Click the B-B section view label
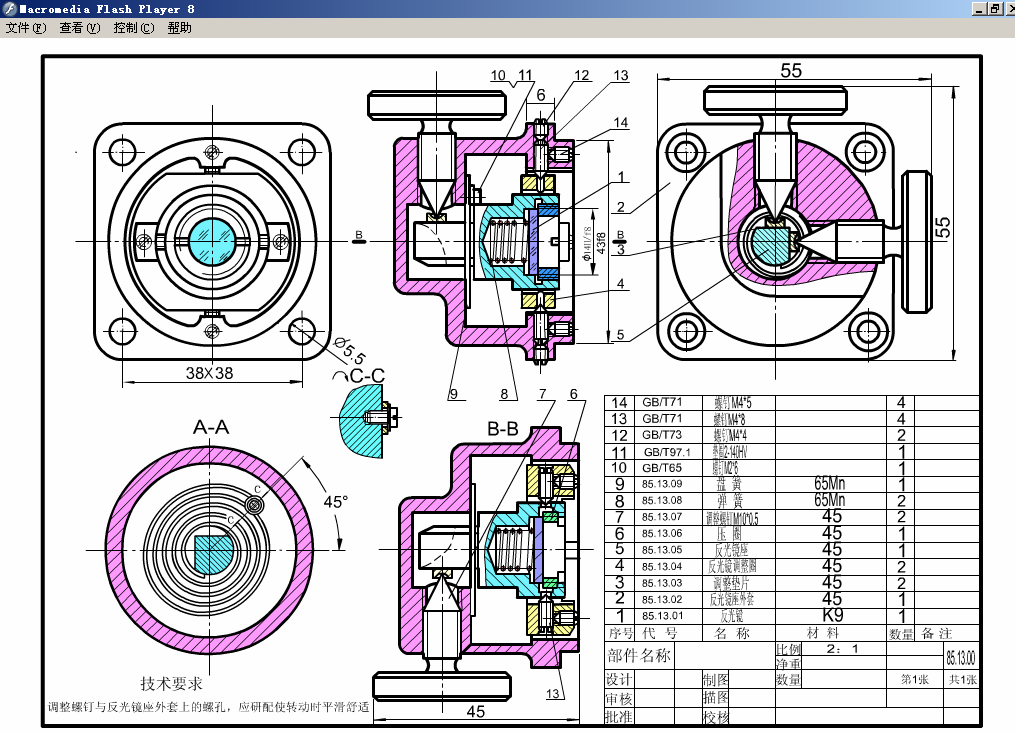Viewport: 1015px width, 733px height. (502, 429)
